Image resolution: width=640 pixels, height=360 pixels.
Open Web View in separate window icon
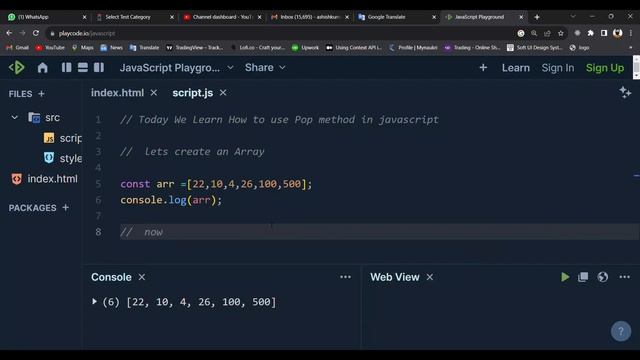(x=583, y=277)
